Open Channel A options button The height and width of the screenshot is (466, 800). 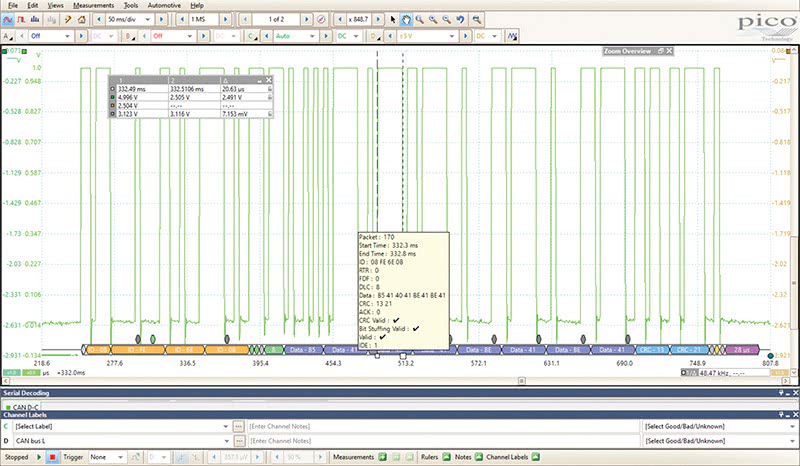click(8, 36)
